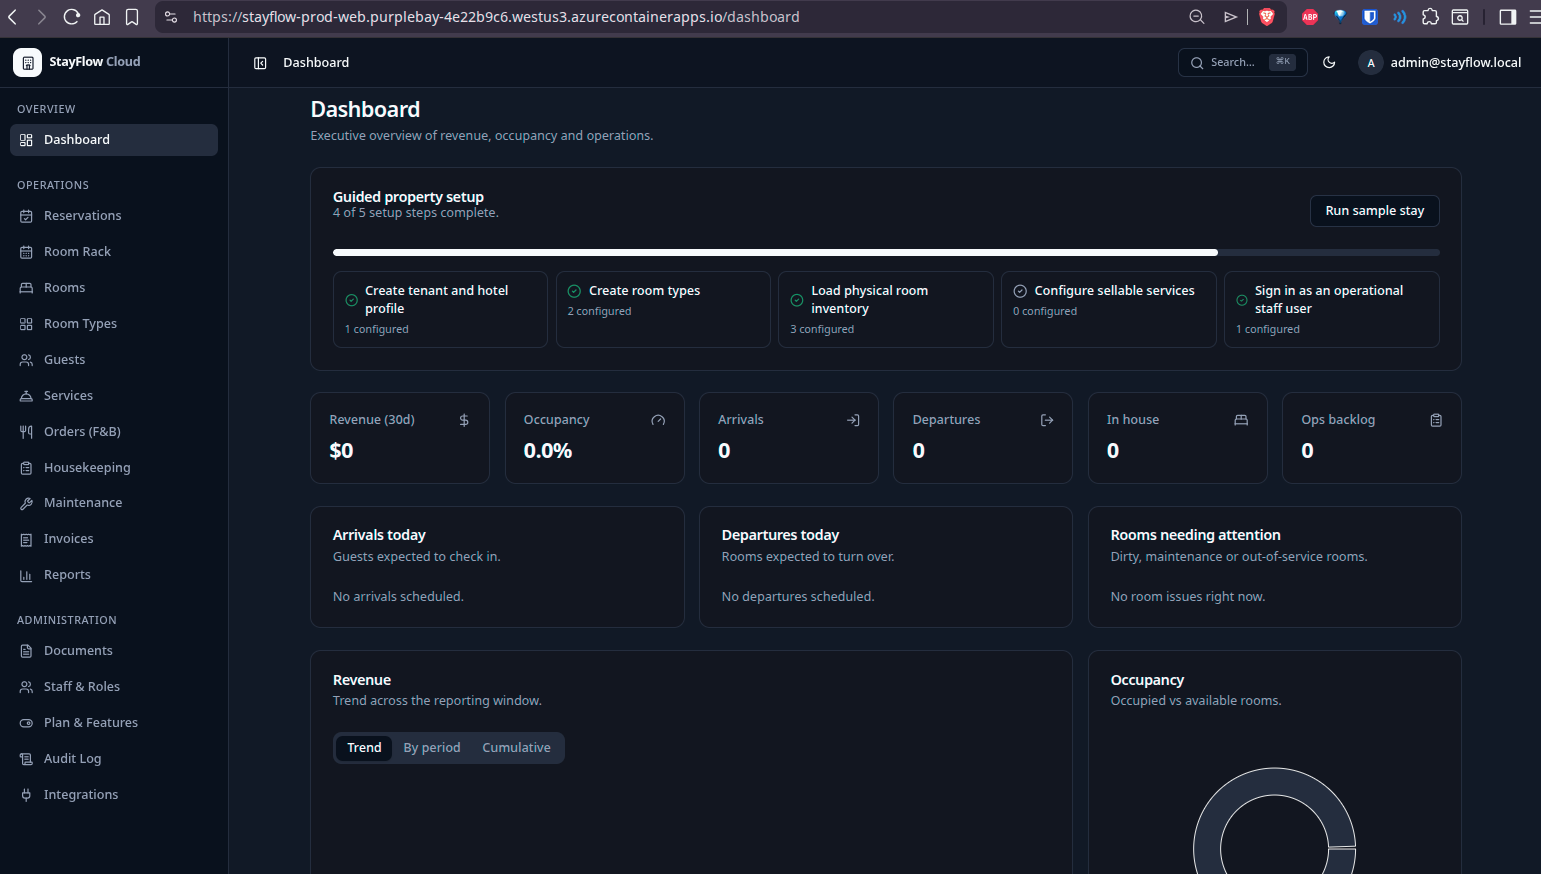Click the Invoices document icon

[26, 539]
